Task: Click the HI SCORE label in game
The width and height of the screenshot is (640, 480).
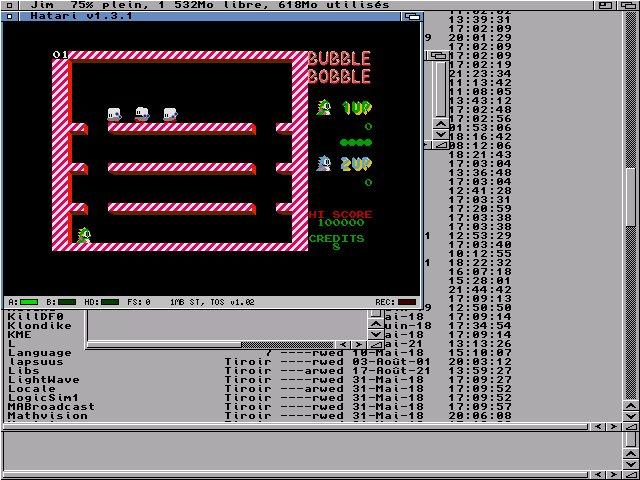Action: coord(340,214)
